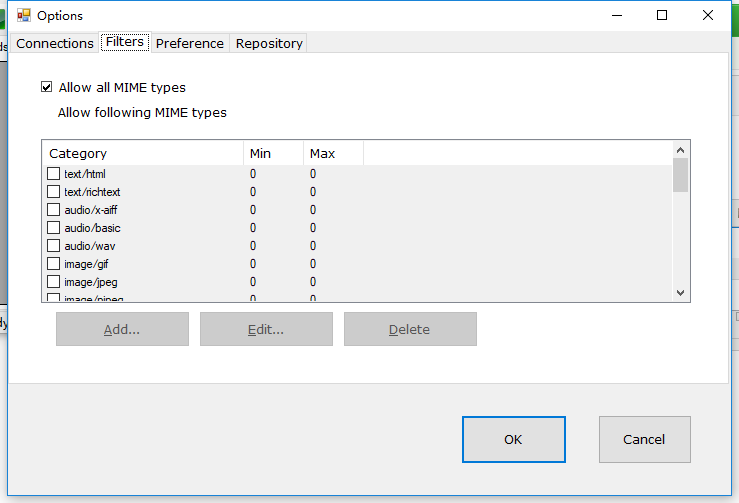Click Max value of image/gif row
Screen dimensions: 739x503
[313, 264]
